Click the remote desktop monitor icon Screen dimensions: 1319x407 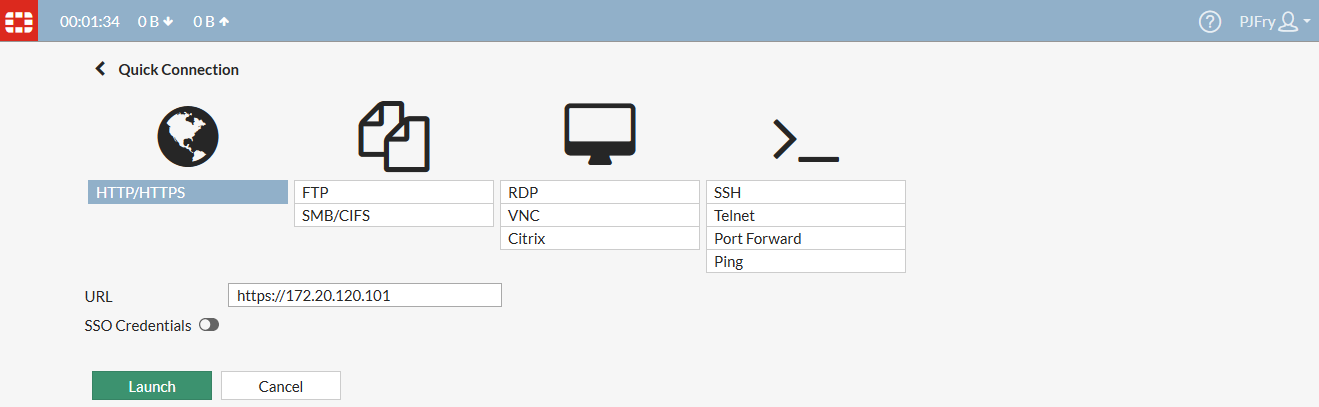[600, 133]
